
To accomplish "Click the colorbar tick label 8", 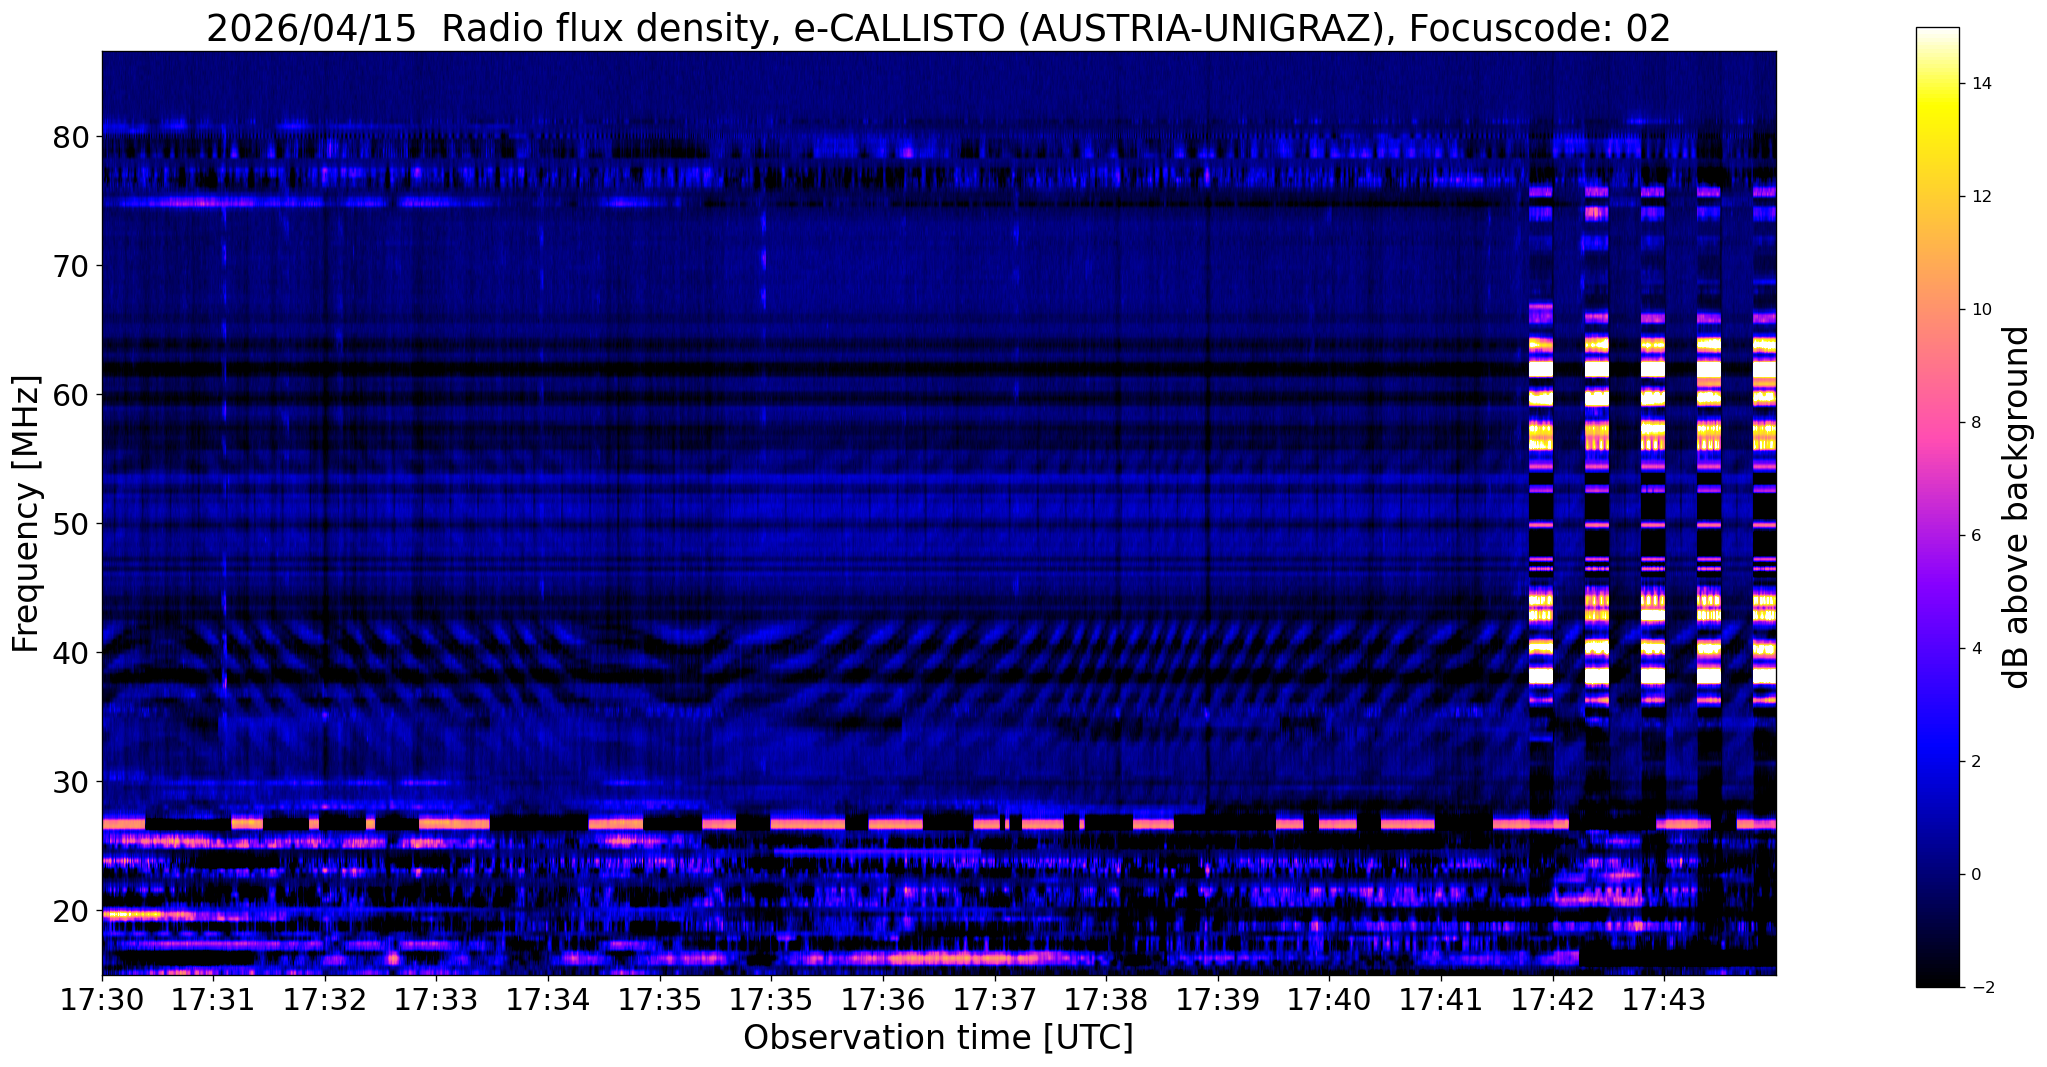I will [1975, 423].
